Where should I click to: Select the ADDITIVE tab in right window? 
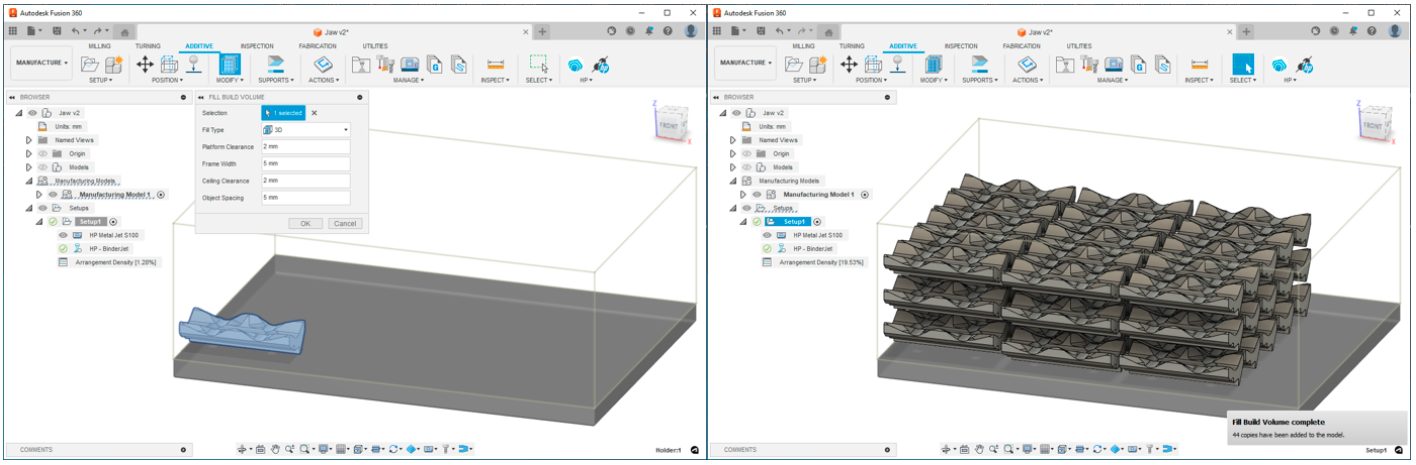point(903,46)
